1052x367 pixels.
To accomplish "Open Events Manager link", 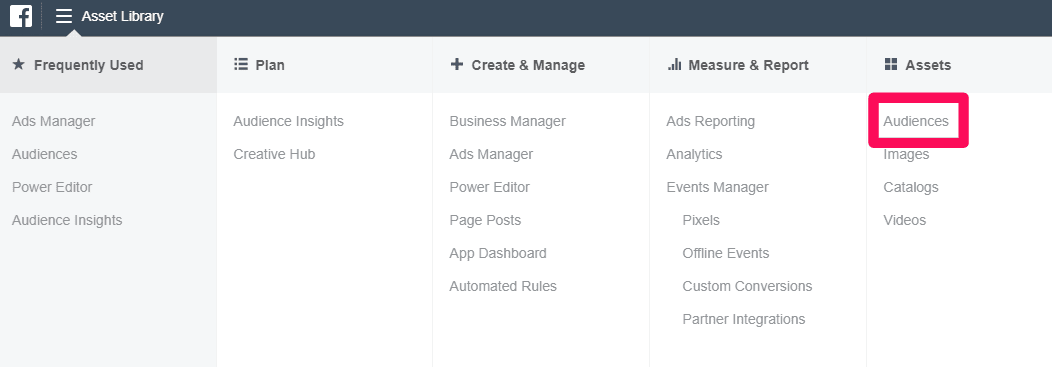I will point(717,187).
